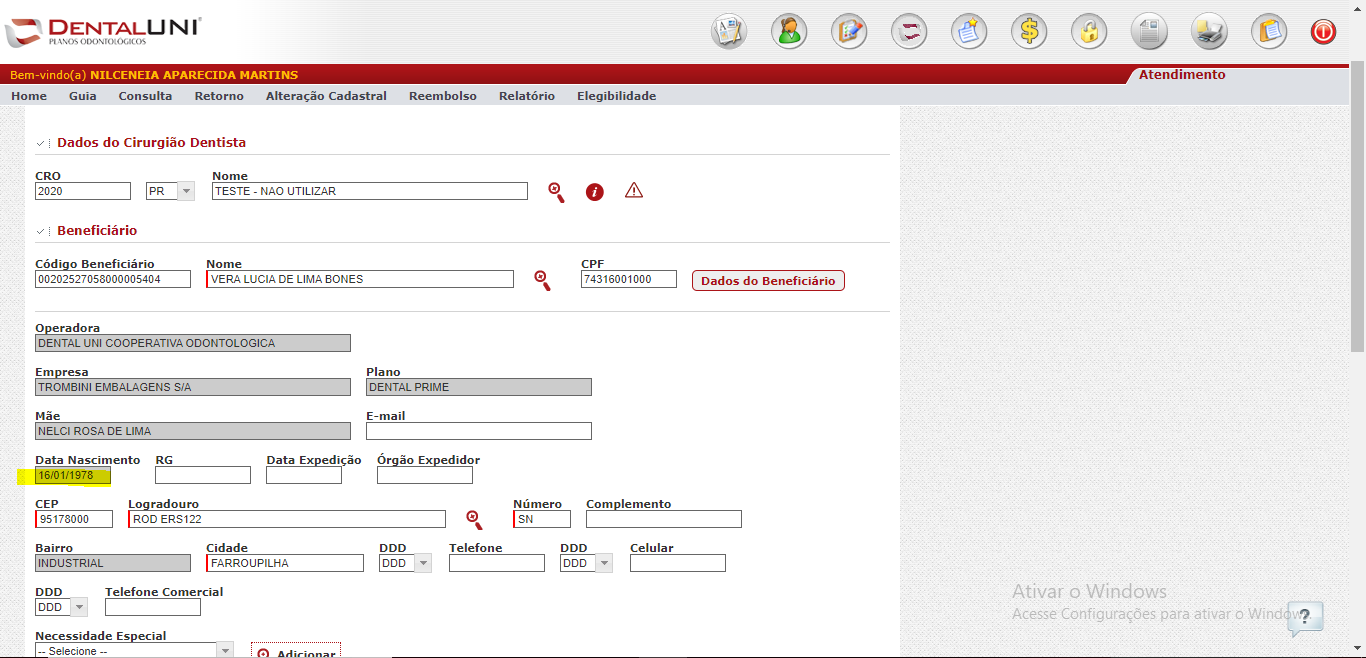Click the gold padlock icon
This screenshot has width=1366, height=658.
[x=1089, y=32]
